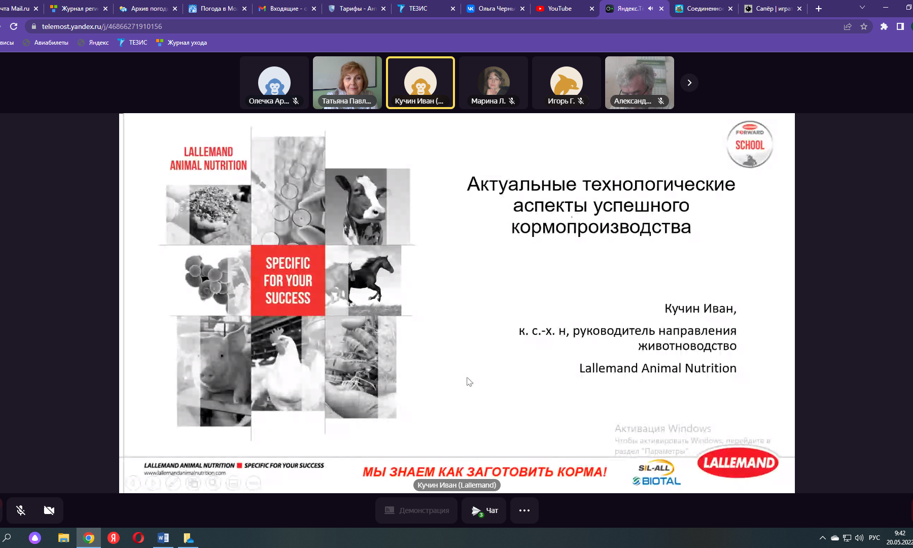Open the Чат panel
The width and height of the screenshot is (913, 548).
point(484,511)
